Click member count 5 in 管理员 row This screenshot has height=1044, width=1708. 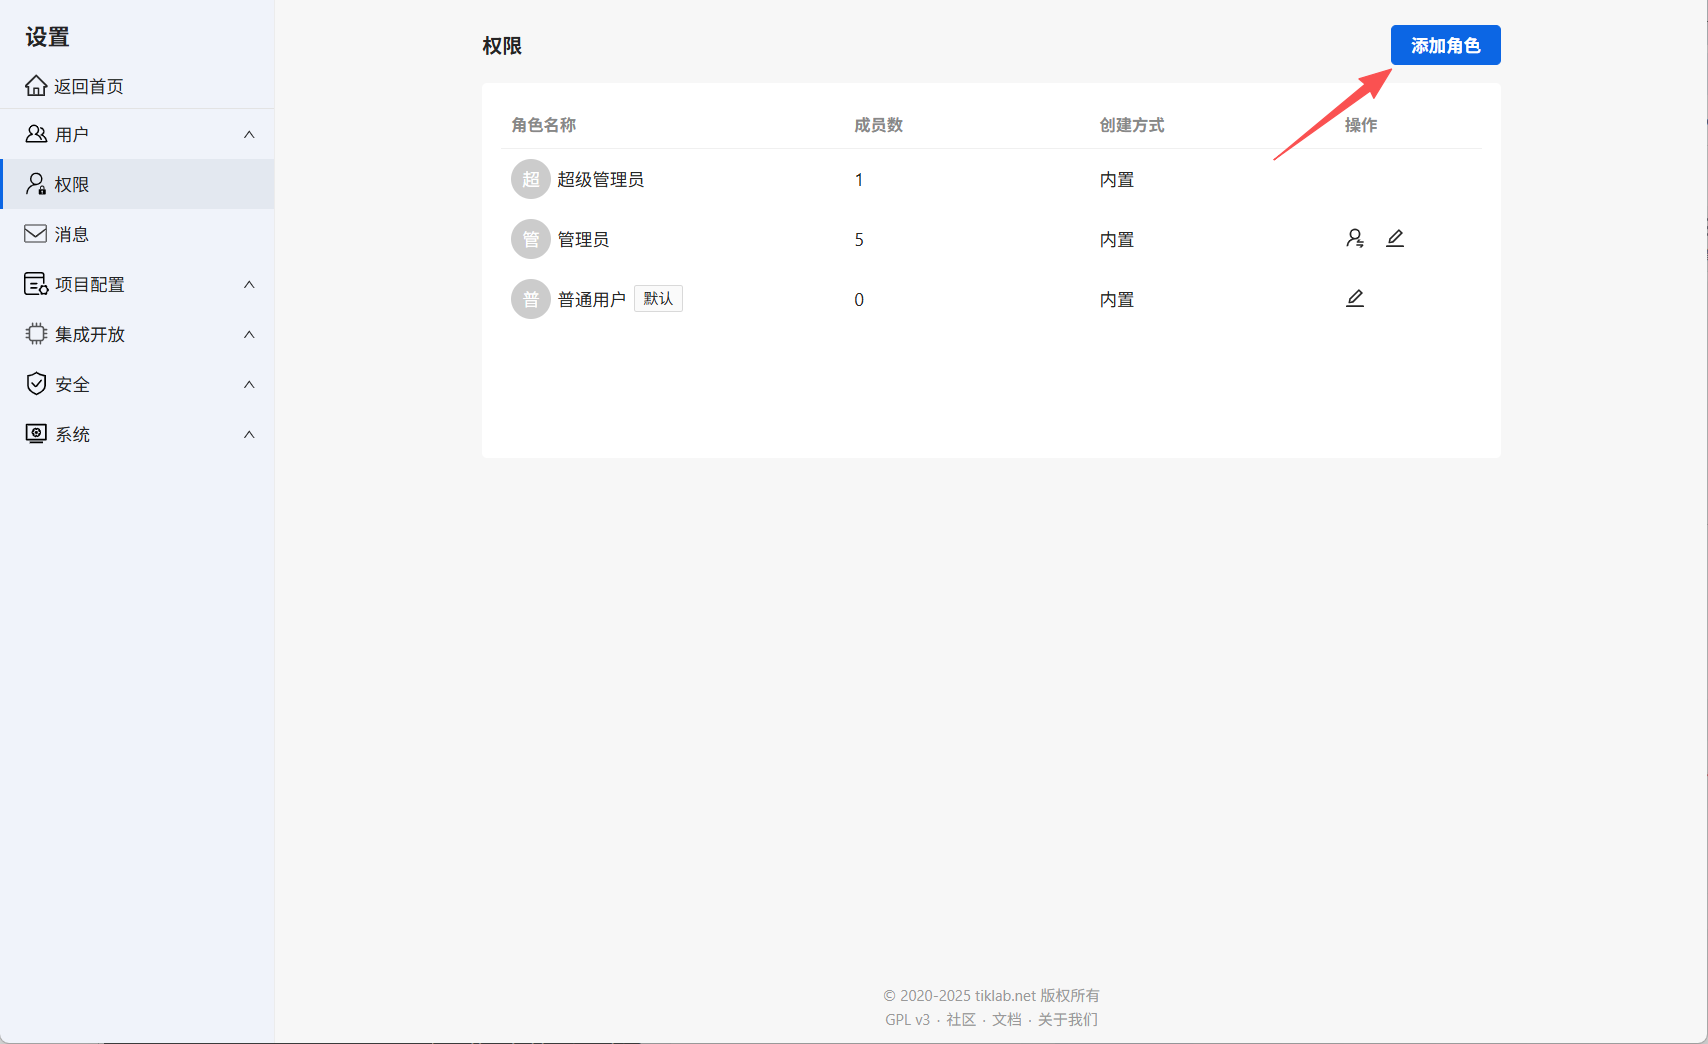[859, 239]
